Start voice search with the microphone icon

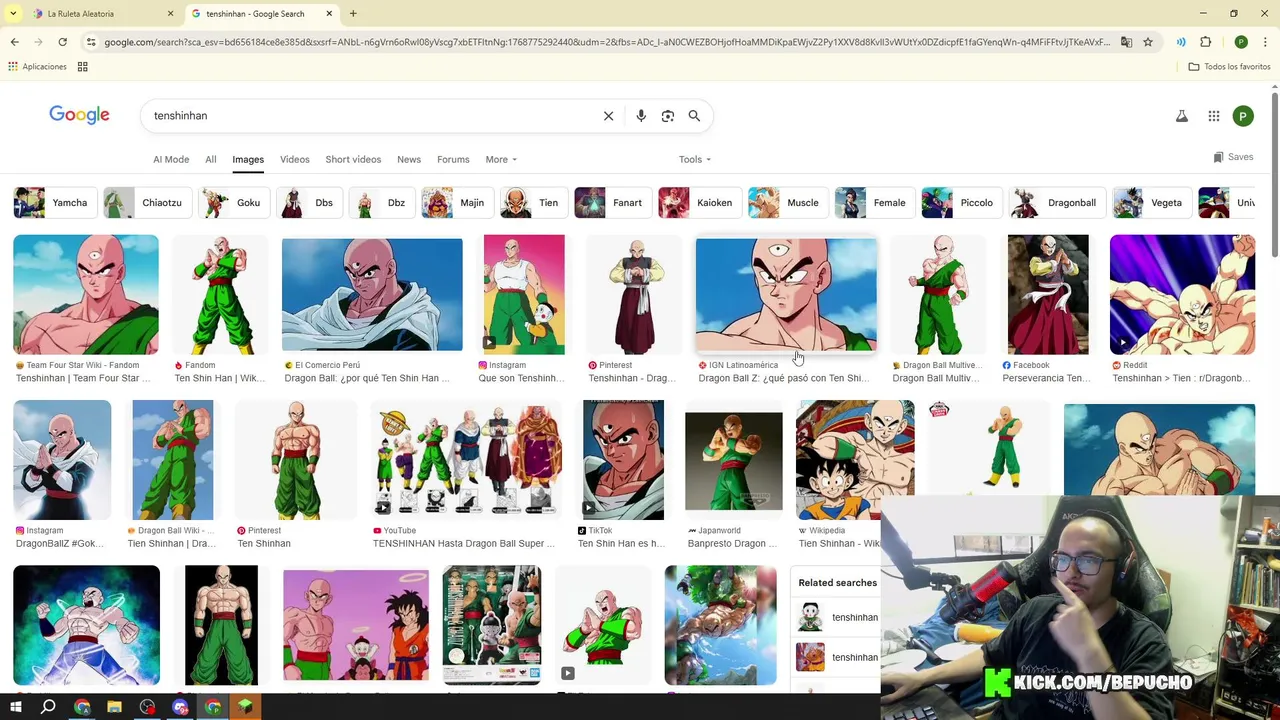641,116
